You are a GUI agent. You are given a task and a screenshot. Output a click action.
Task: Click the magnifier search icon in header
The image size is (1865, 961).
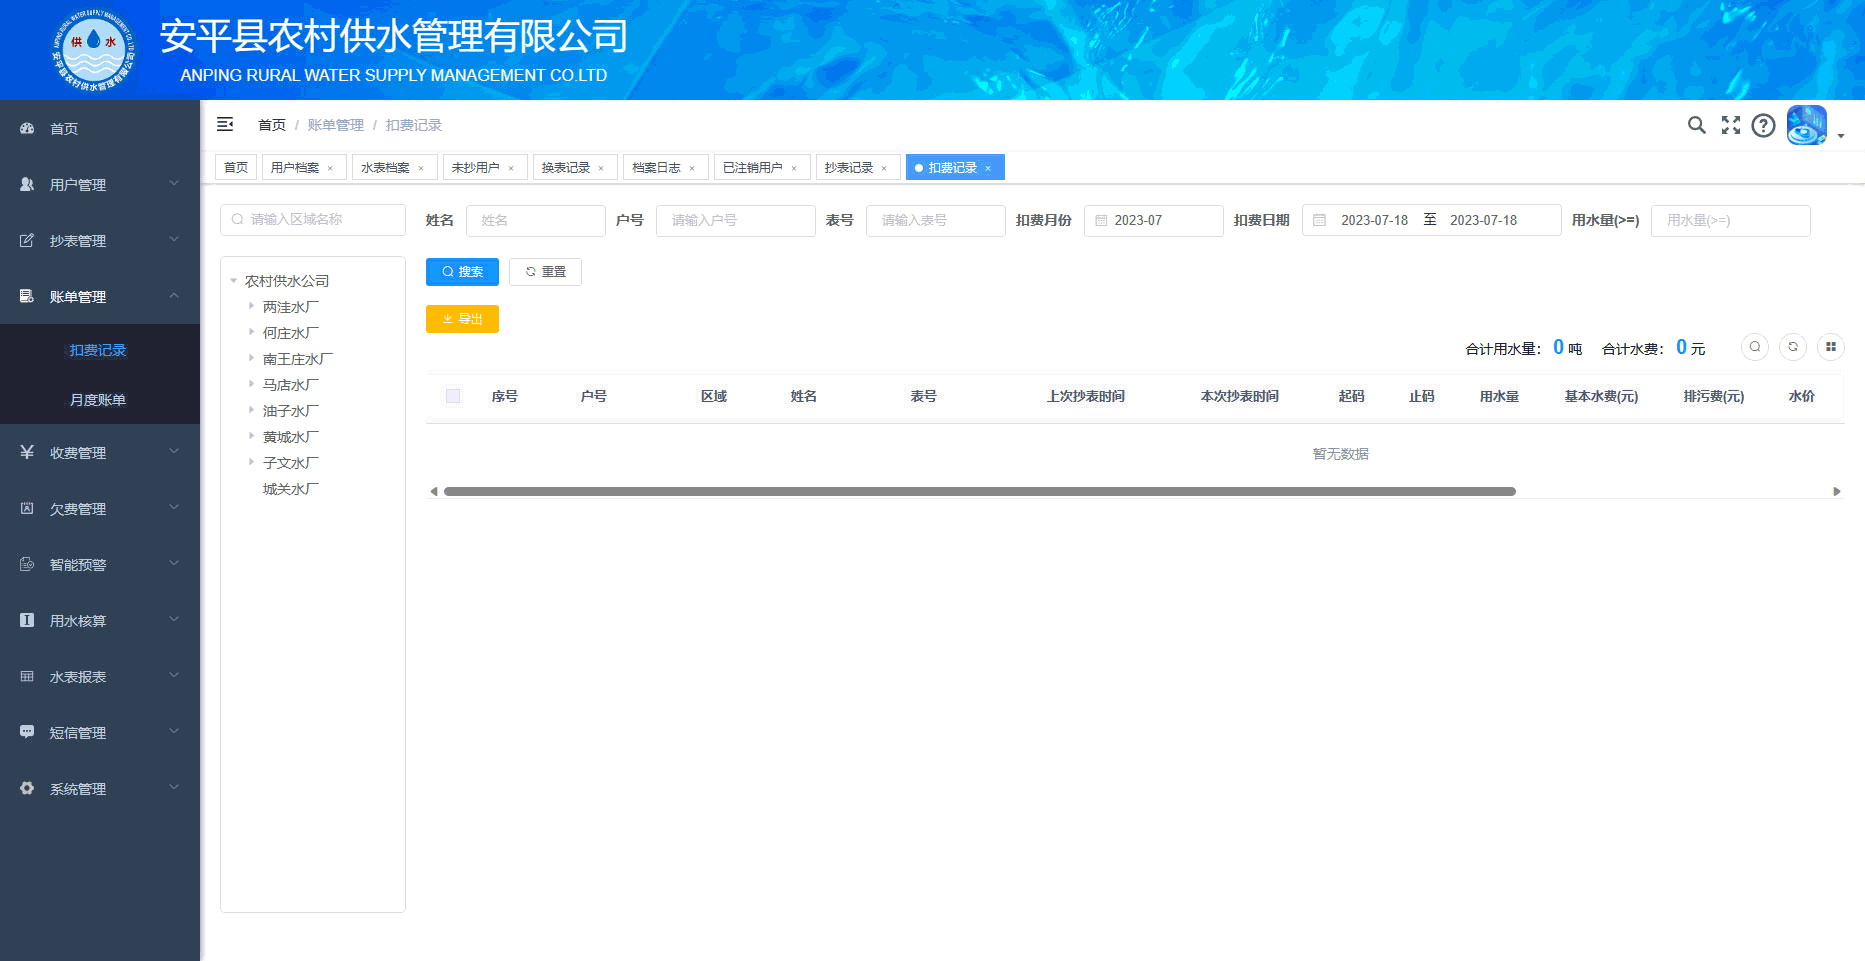tap(1696, 125)
